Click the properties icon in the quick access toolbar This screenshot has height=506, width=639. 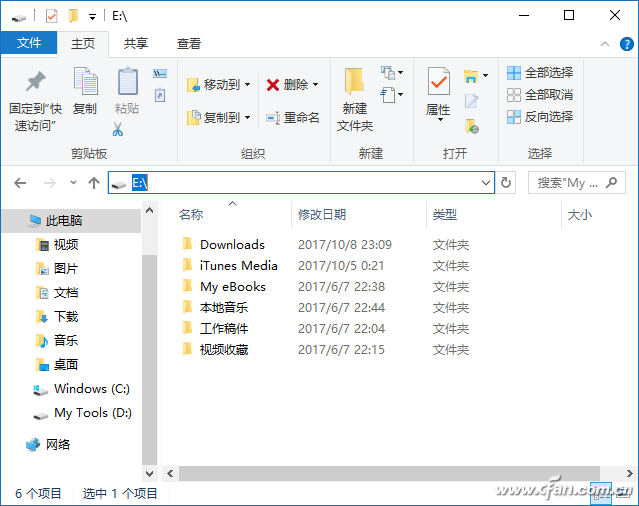click(x=51, y=16)
